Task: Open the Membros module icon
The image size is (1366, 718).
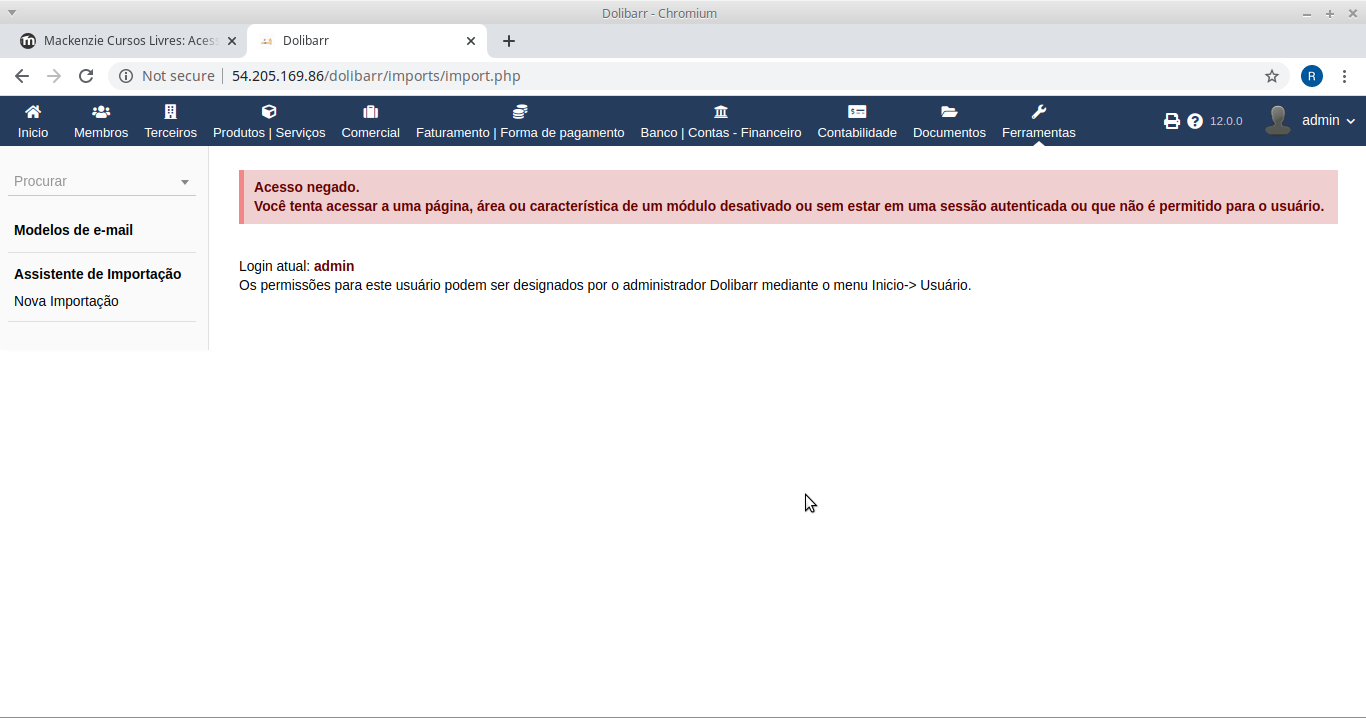Action: click(101, 112)
